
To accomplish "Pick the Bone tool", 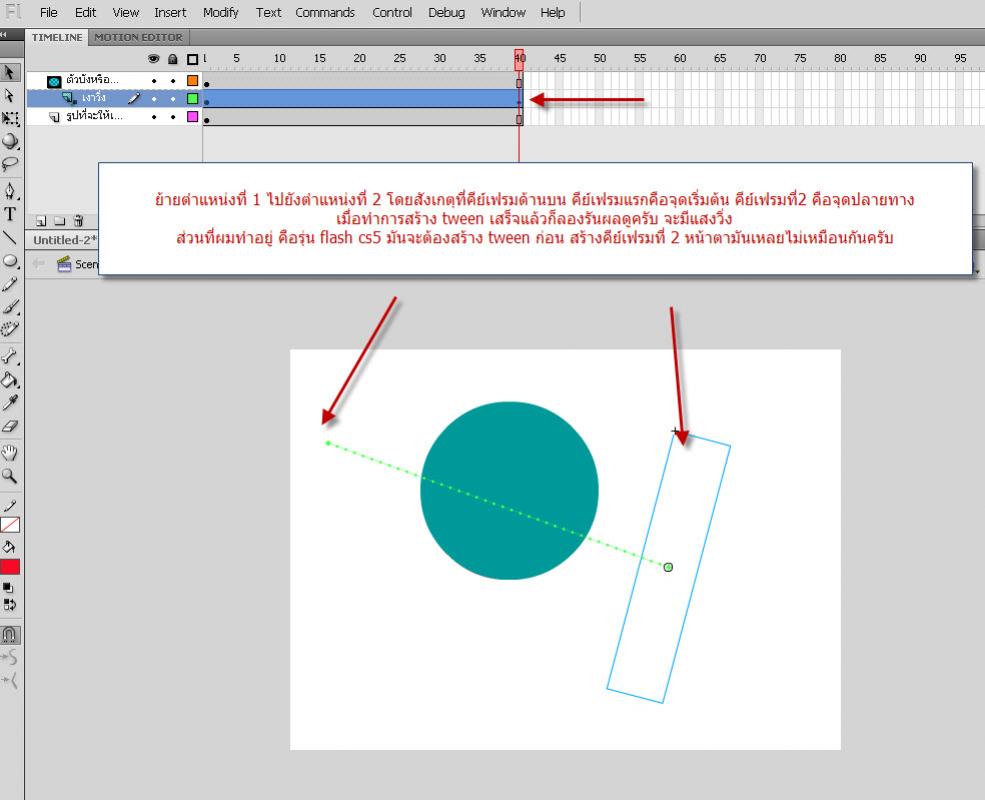I will pyautogui.click(x=10, y=356).
